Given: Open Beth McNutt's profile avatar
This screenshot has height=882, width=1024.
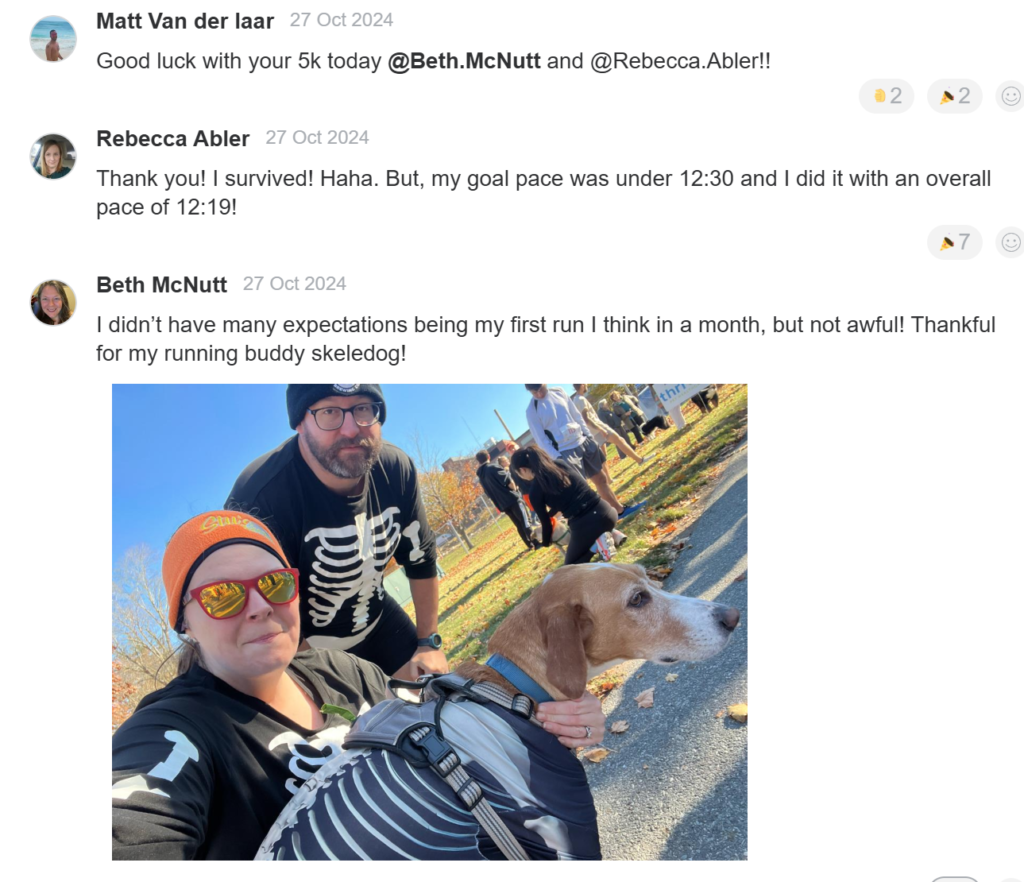Looking at the screenshot, I should [x=53, y=303].
